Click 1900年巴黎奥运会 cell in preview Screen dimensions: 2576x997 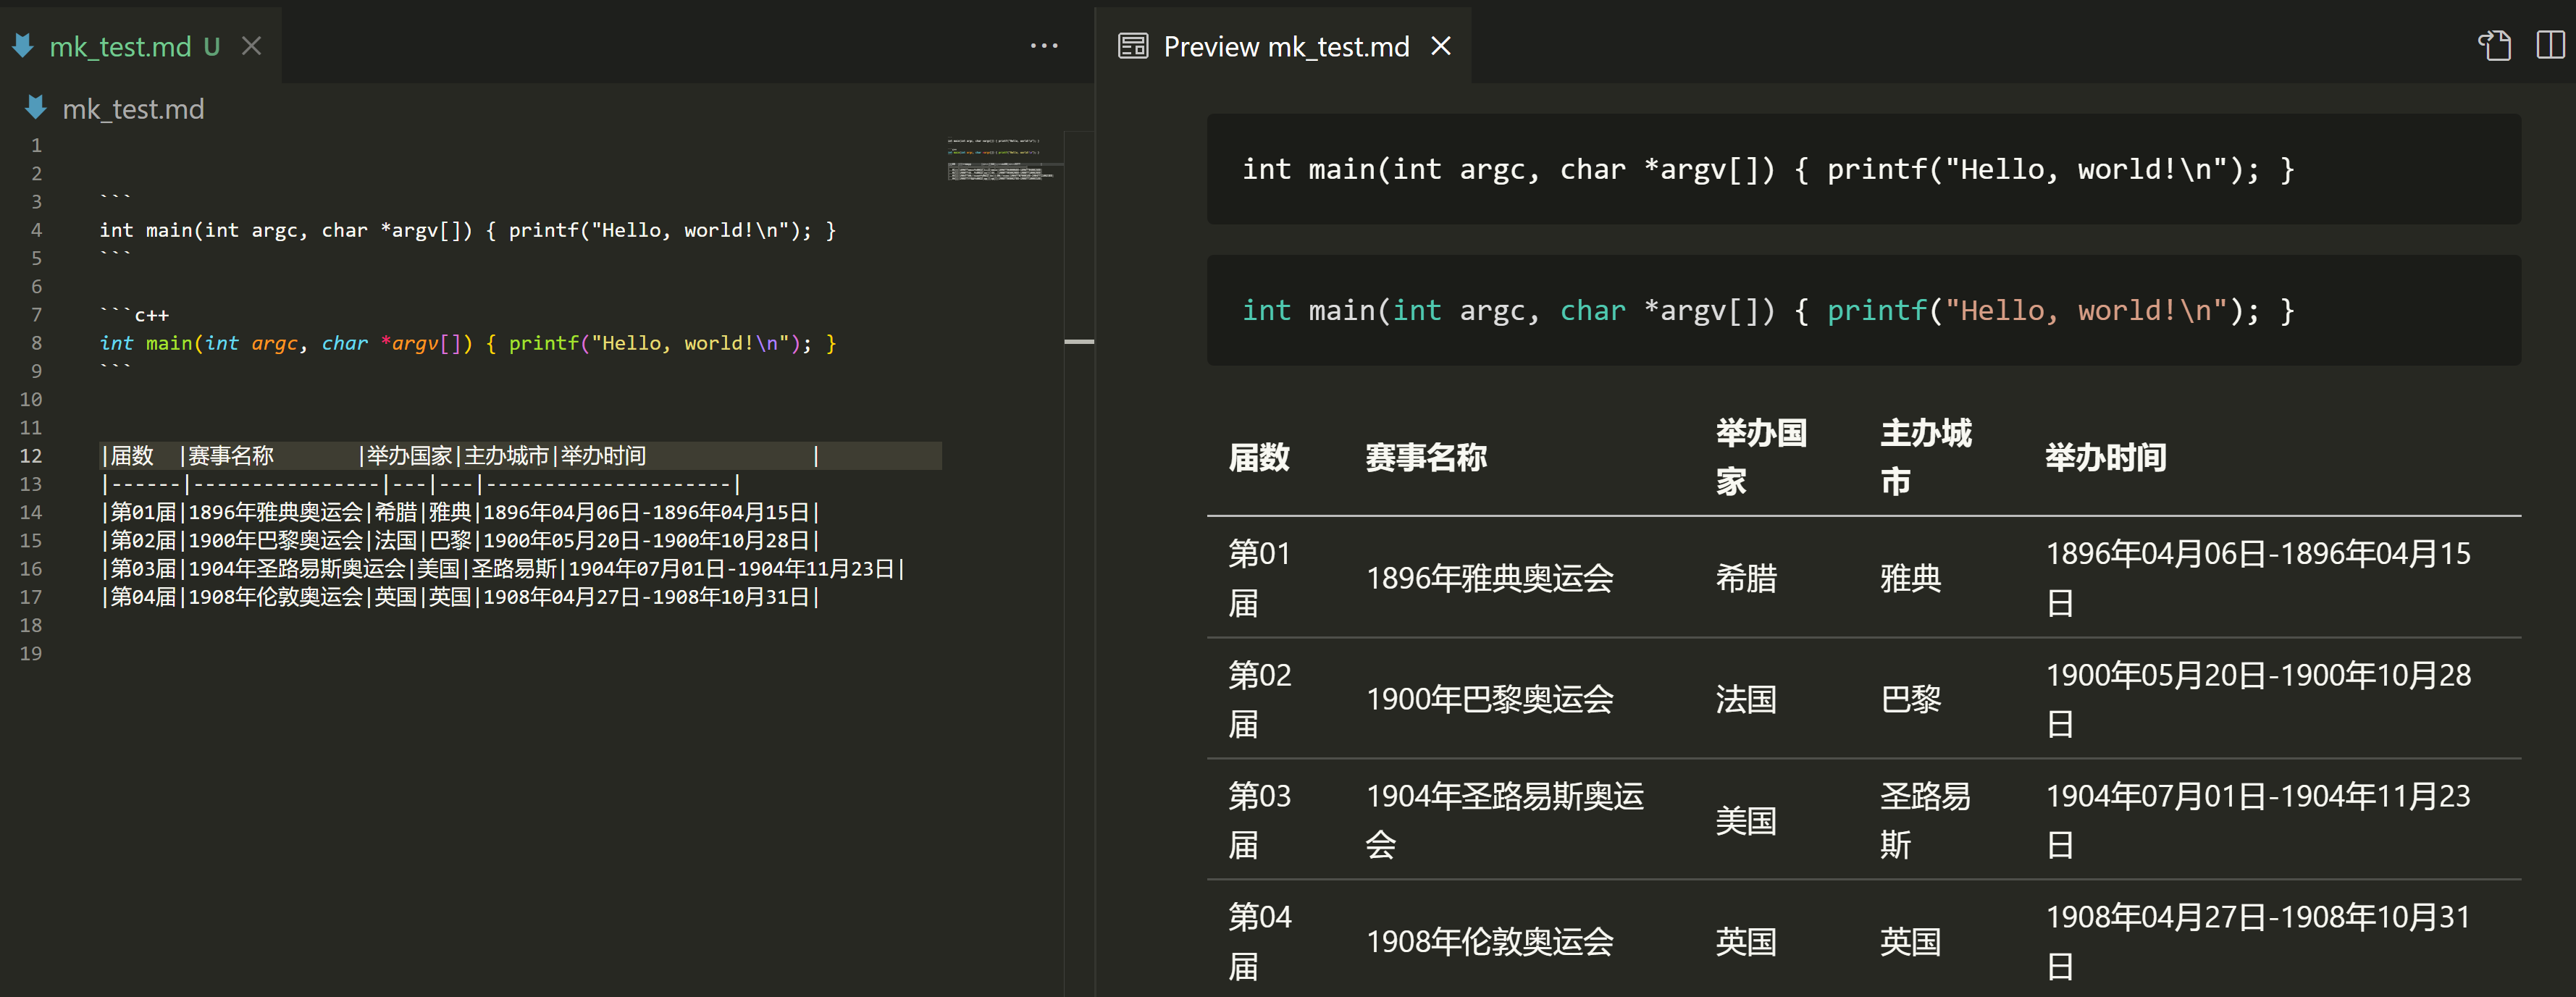click(1489, 699)
